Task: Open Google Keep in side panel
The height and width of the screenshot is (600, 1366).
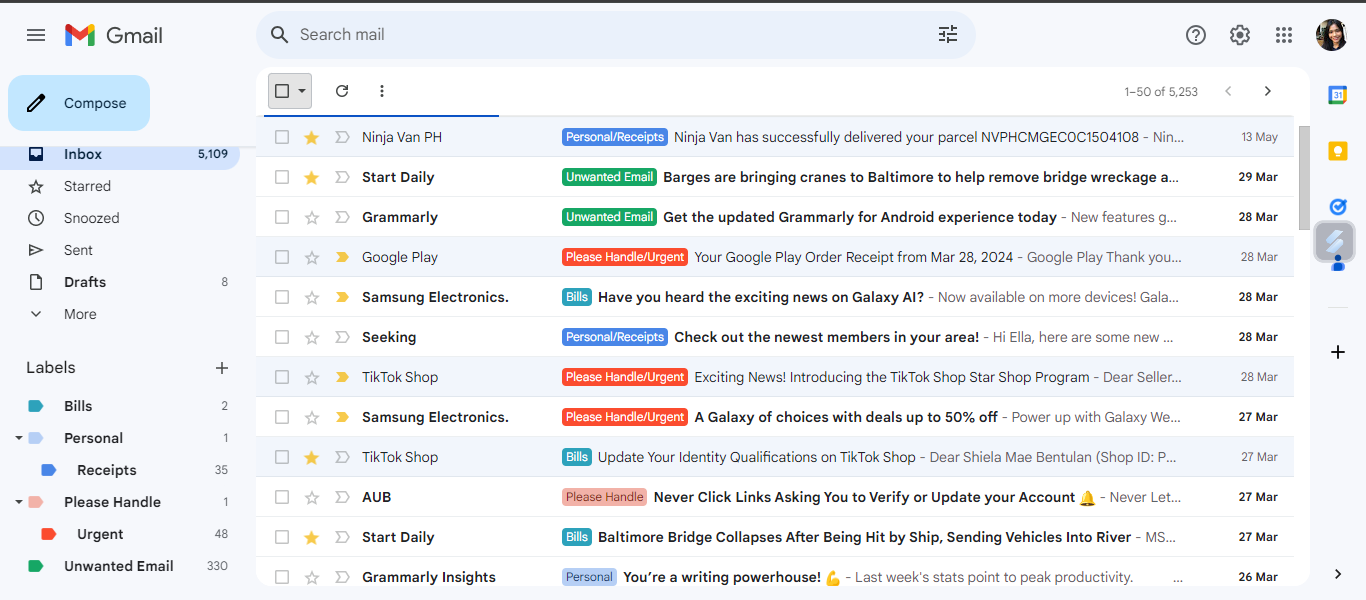Action: coord(1337,151)
